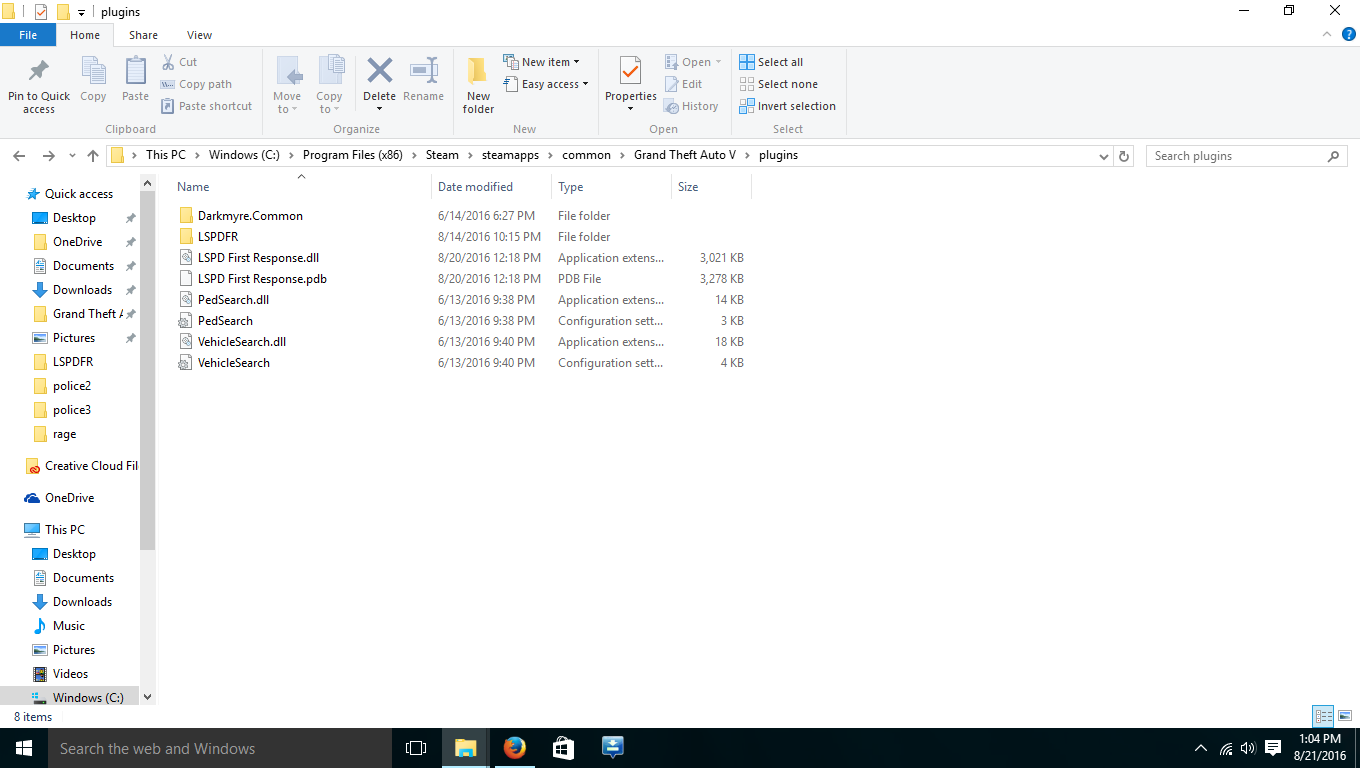Click Select none in ribbon
Image resolution: width=1360 pixels, height=768 pixels.
click(778, 84)
